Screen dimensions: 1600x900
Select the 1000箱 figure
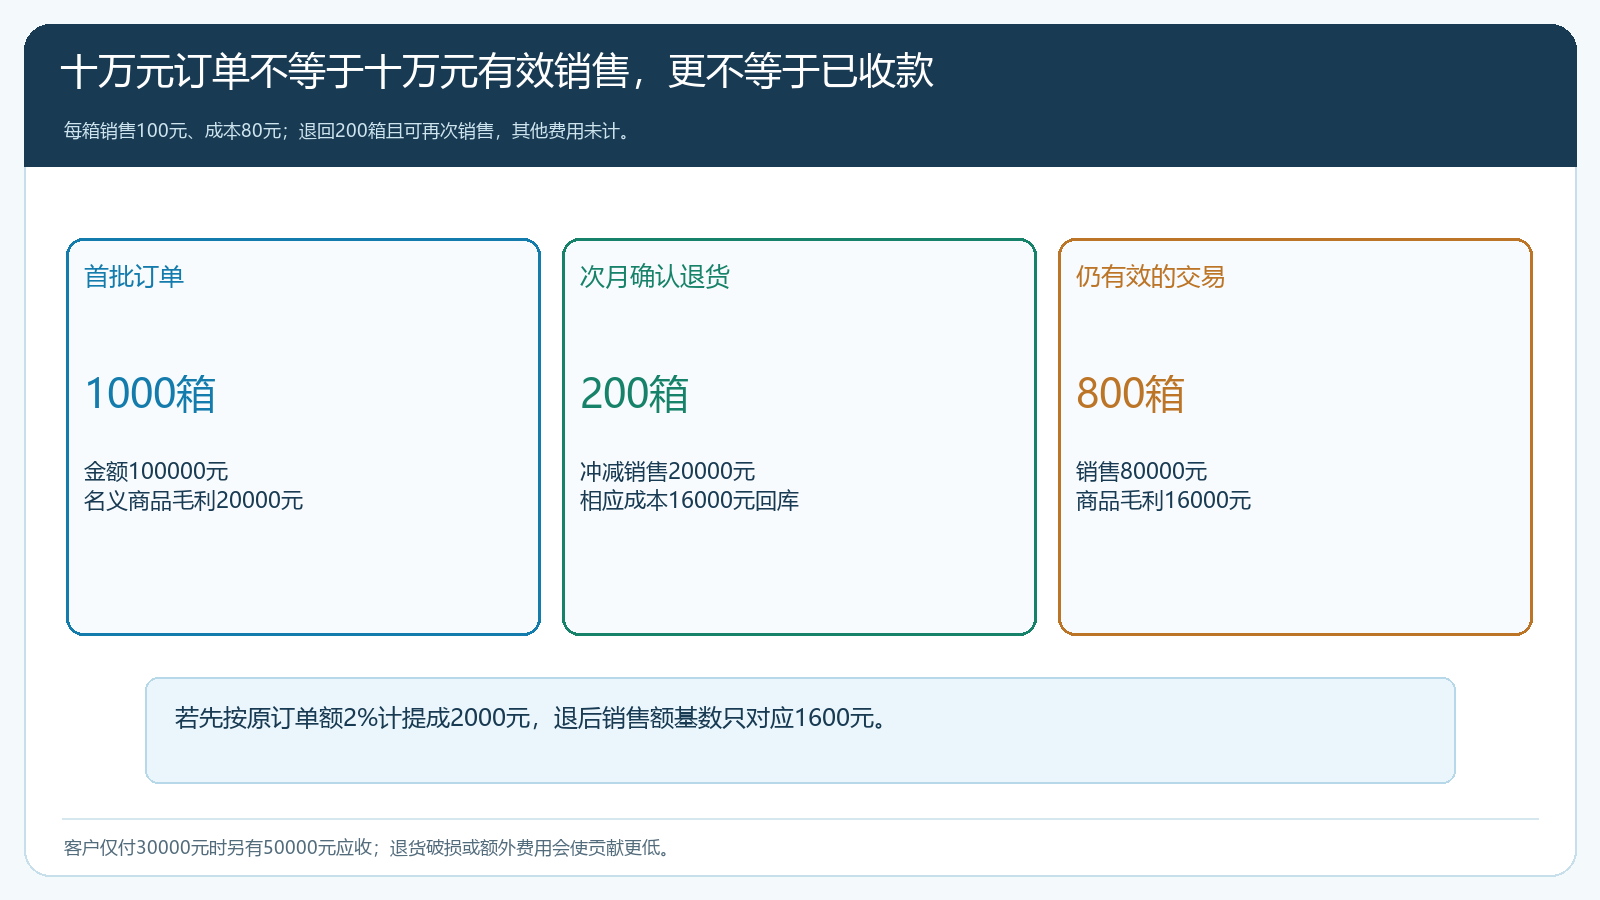click(x=150, y=393)
